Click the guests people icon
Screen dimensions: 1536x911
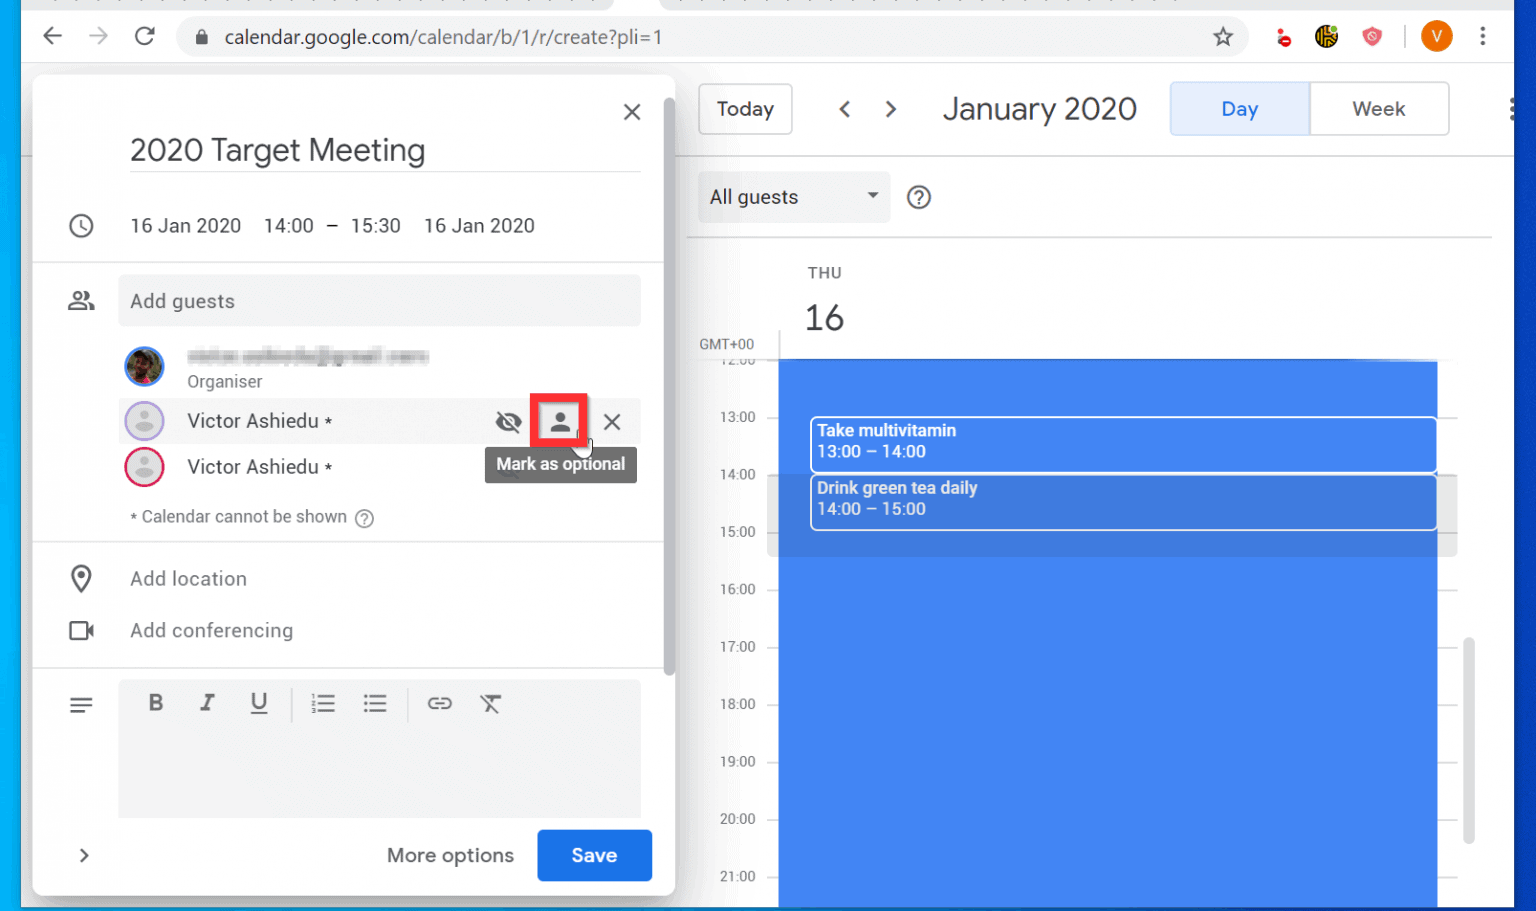tap(81, 301)
